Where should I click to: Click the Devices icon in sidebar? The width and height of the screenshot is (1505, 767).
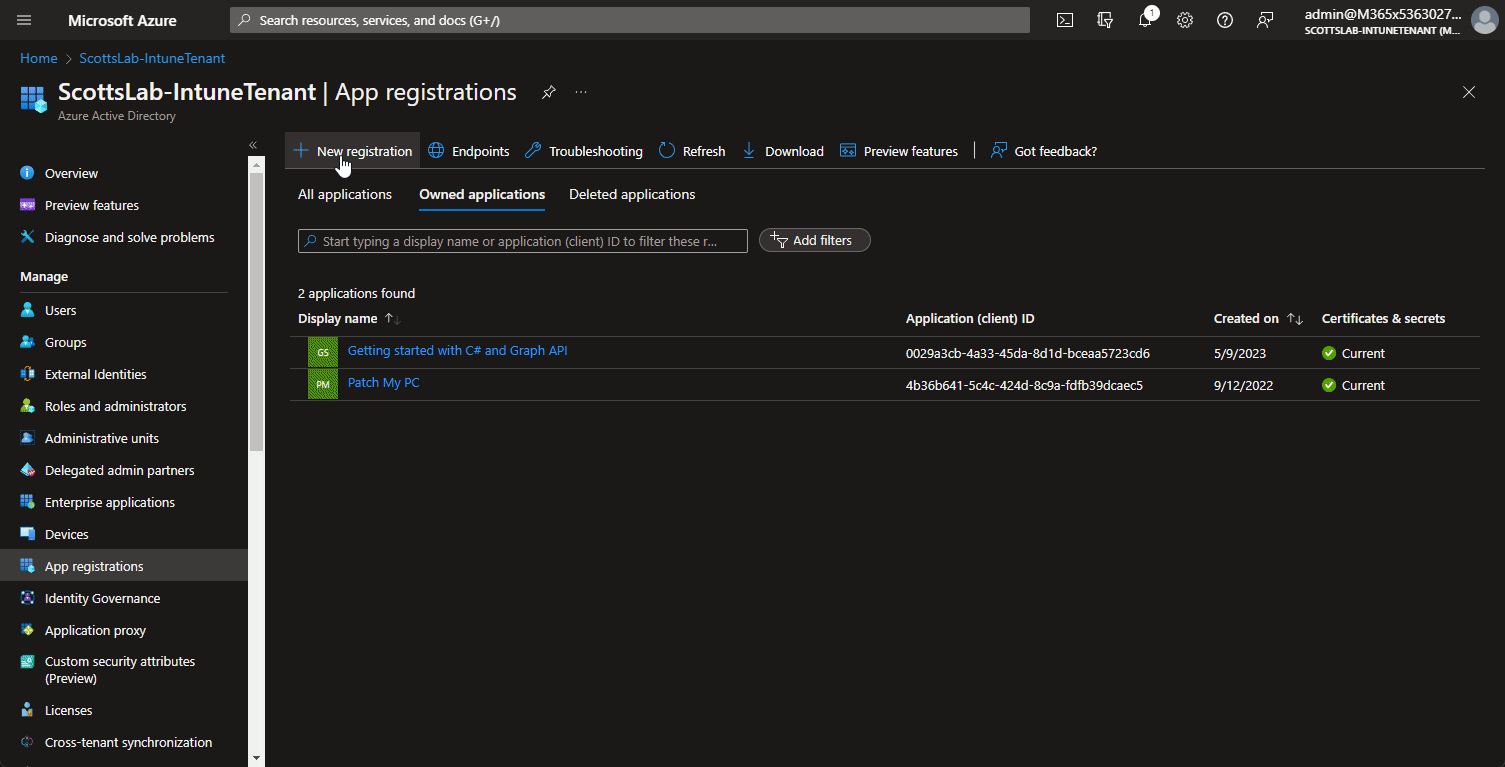coord(28,534)
